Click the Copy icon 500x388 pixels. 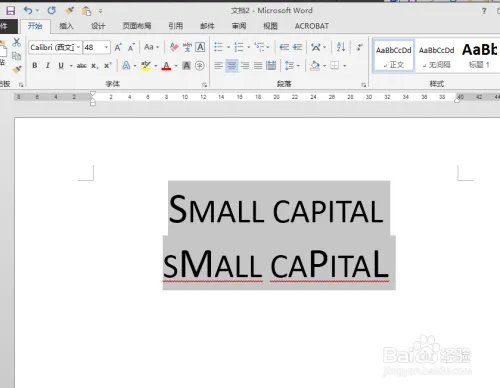tap(16, 56)
